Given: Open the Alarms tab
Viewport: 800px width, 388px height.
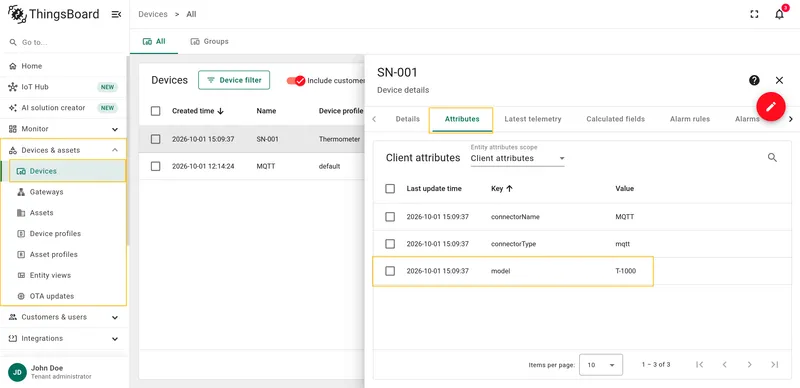Looking at the screenshot, I should 747,119.
